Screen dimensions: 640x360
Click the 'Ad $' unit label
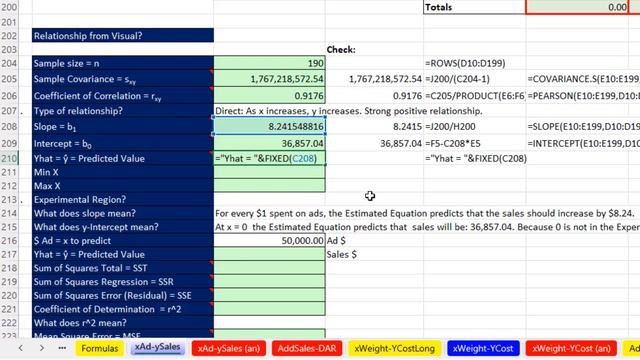pyautogui.click(x=336, y=240)
